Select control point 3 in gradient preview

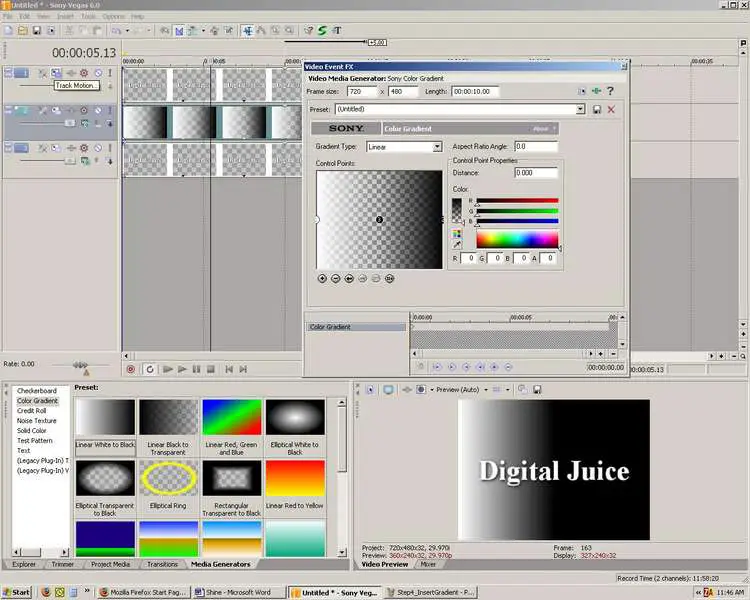379,220
